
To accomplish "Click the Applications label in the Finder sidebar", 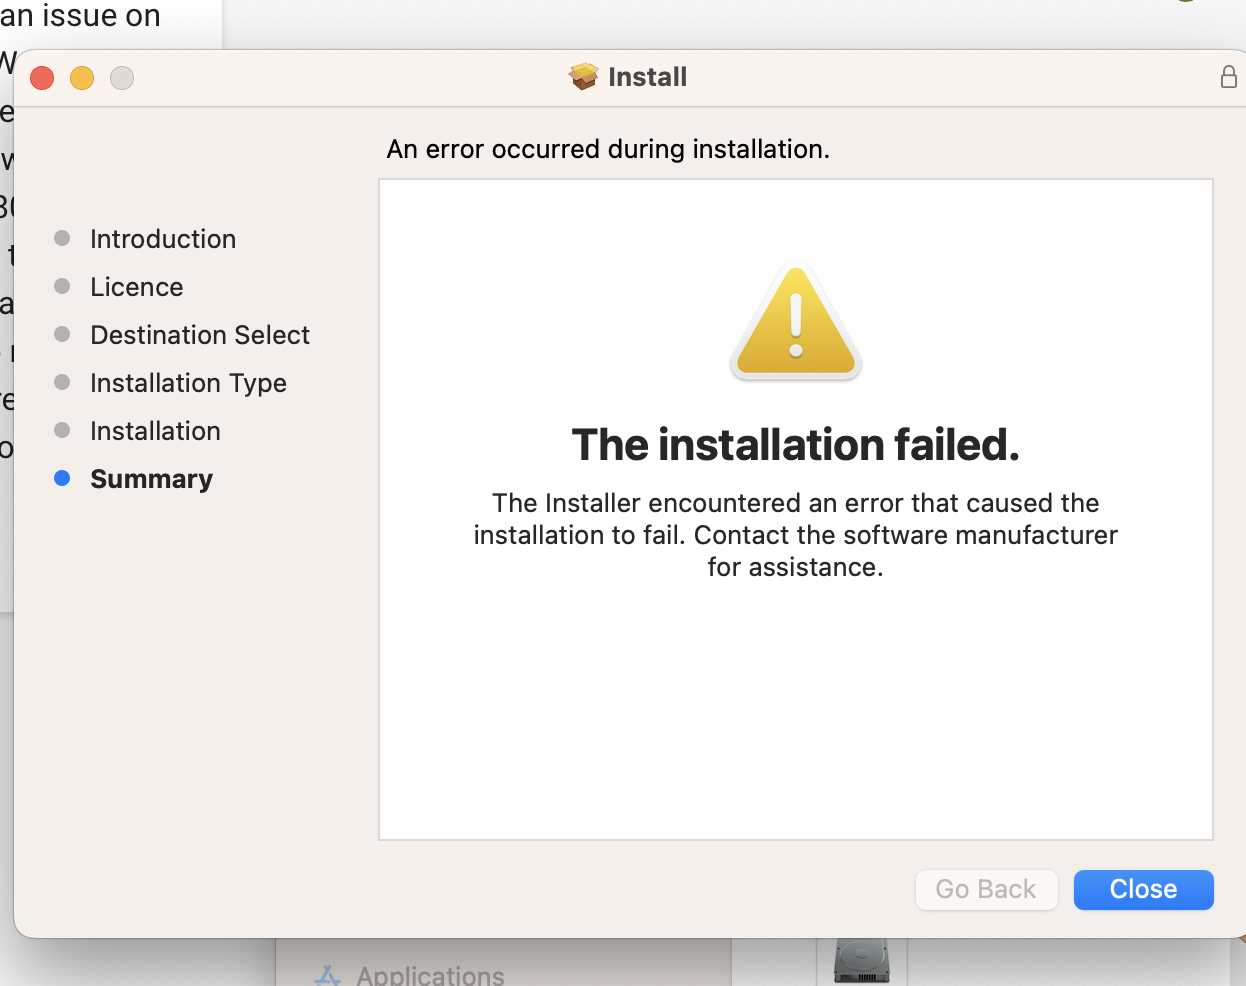I will [x=430, y=975].
